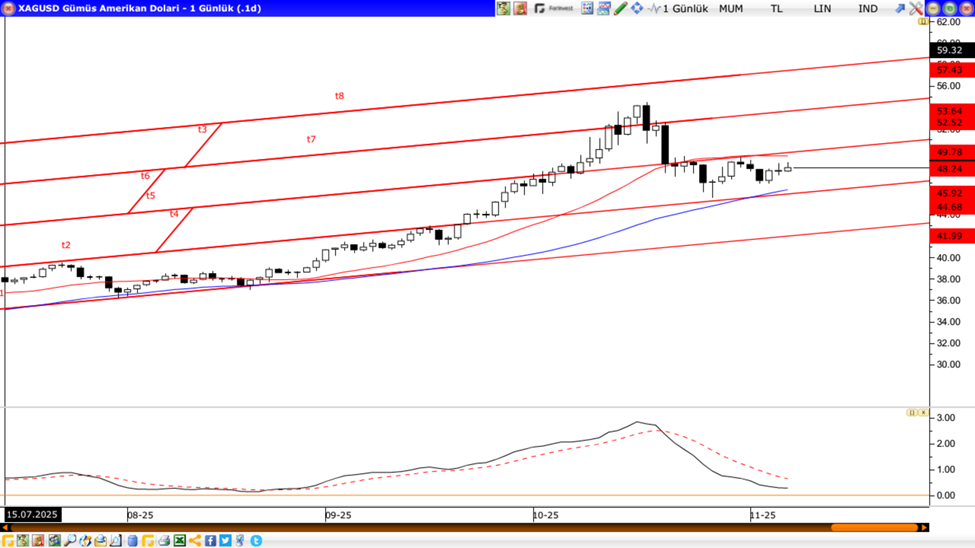Click the 15.07.2025 date label

pos(32,515)
